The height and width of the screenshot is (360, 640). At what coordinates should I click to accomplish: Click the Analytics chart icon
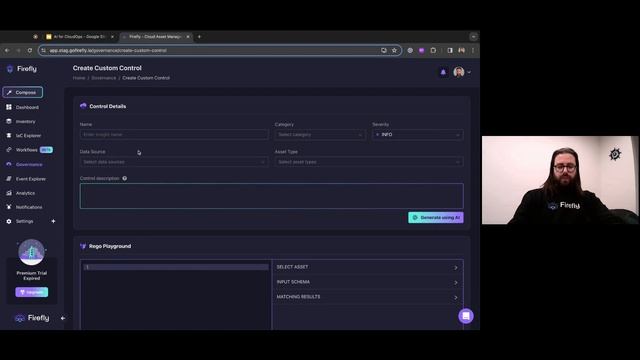coord(9,193)
